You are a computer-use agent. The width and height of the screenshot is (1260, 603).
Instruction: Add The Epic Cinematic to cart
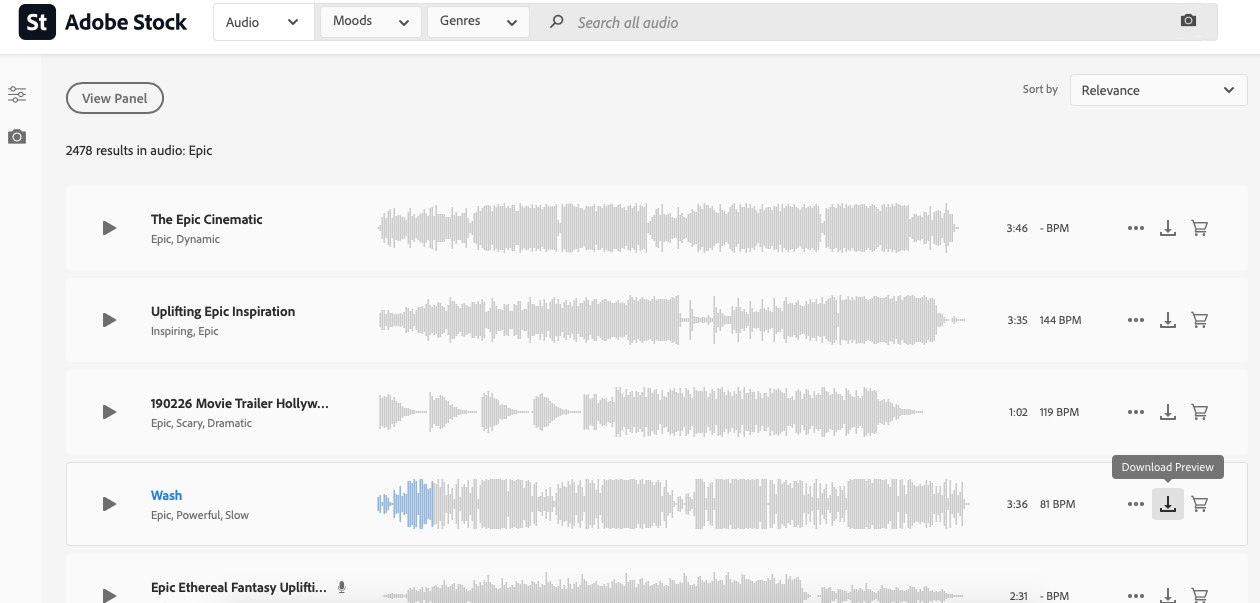point(1200,228)
